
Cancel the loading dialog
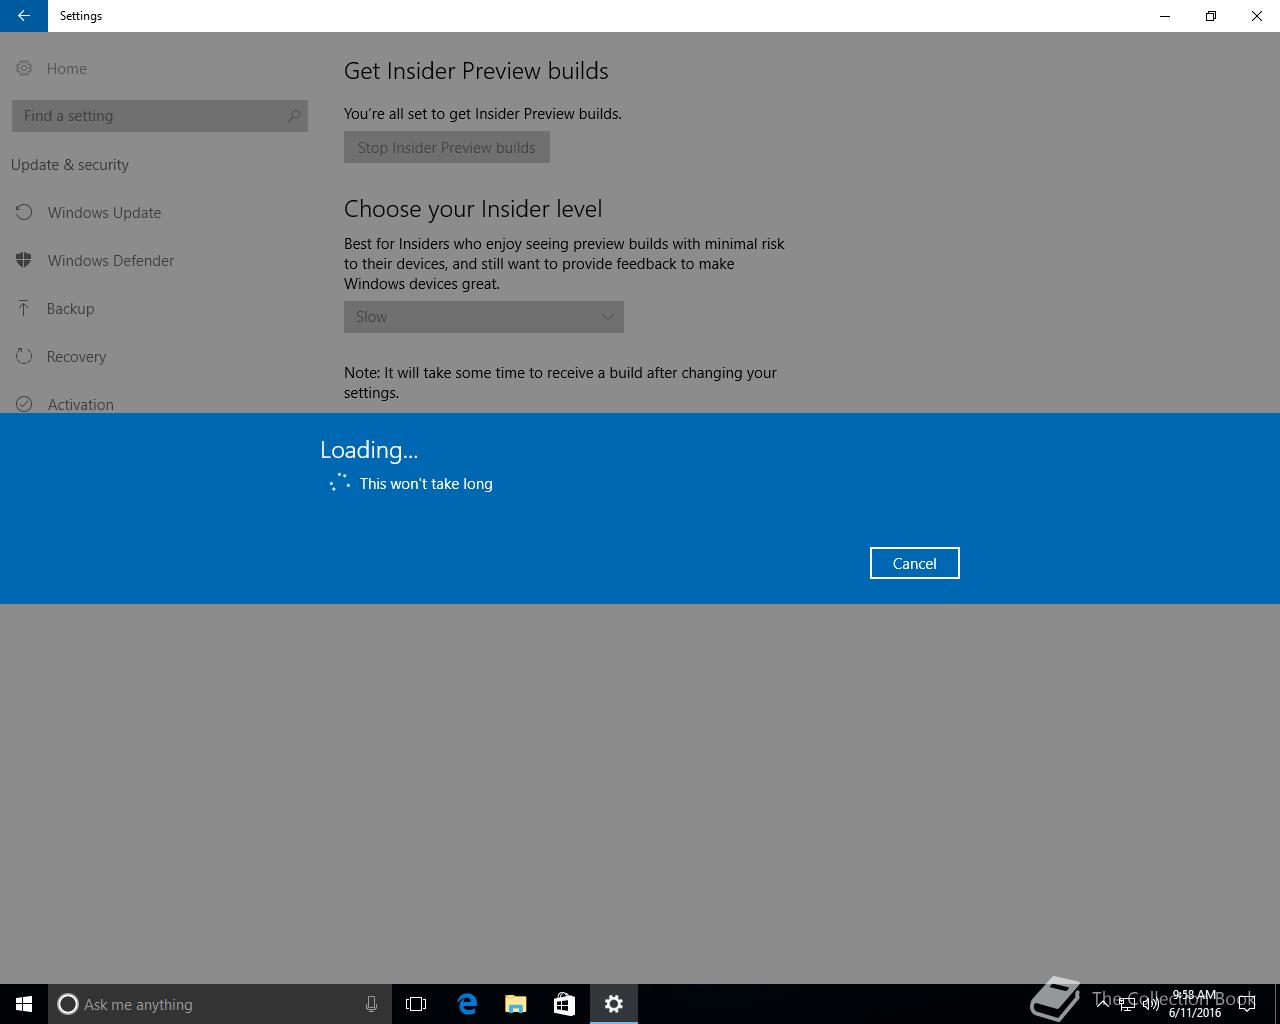914,563
